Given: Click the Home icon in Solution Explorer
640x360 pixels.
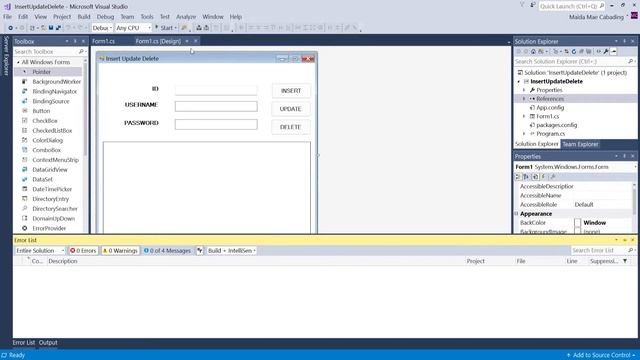Looking at the screenshot, I should [533, 51].
